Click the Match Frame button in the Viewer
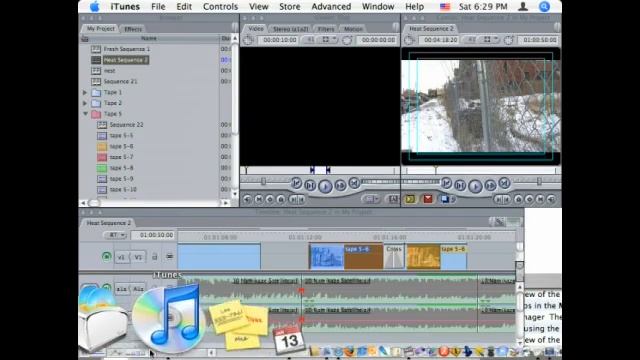This screenshot has height=360, width=640. pyautogui.click(x=247, y=199)
